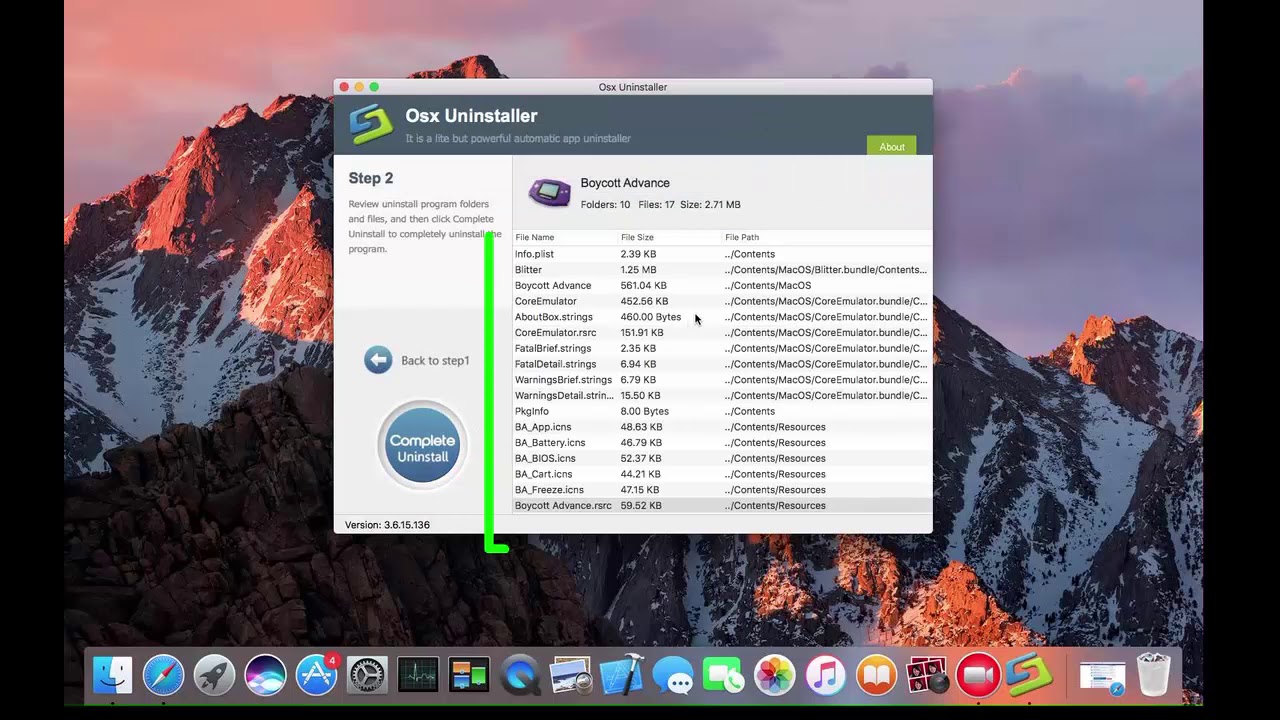Click Osx Uninstaller icon in dock
Viewport: 1280px width, 720px height.
coord(1030,675)
